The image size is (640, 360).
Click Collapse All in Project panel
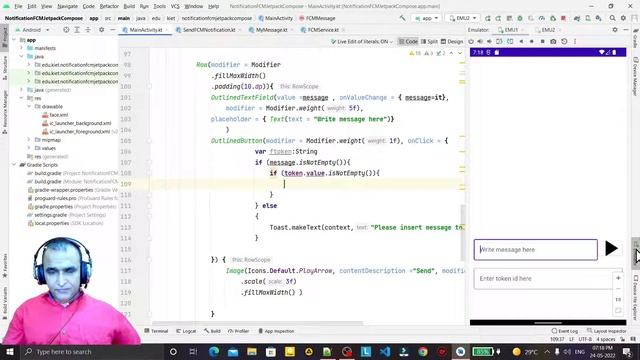pos(88,30)
